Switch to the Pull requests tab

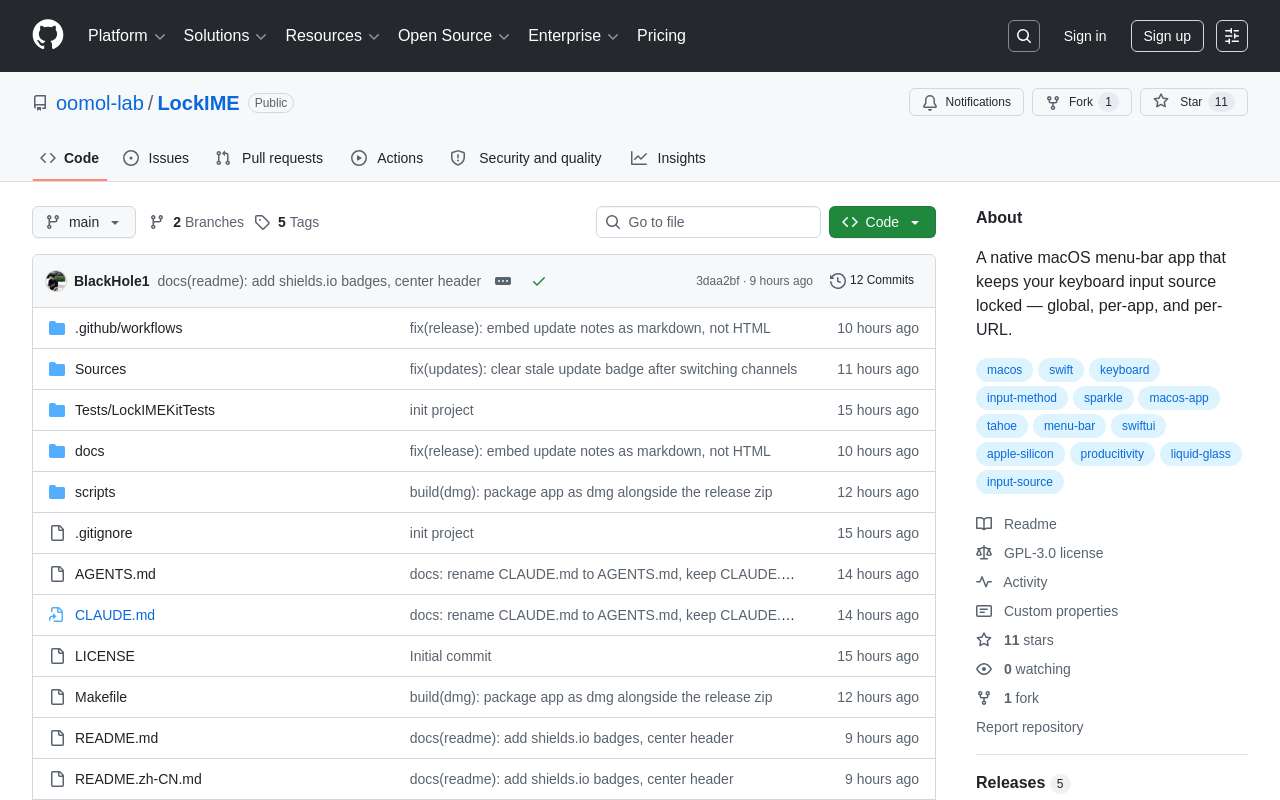point(269,158)
